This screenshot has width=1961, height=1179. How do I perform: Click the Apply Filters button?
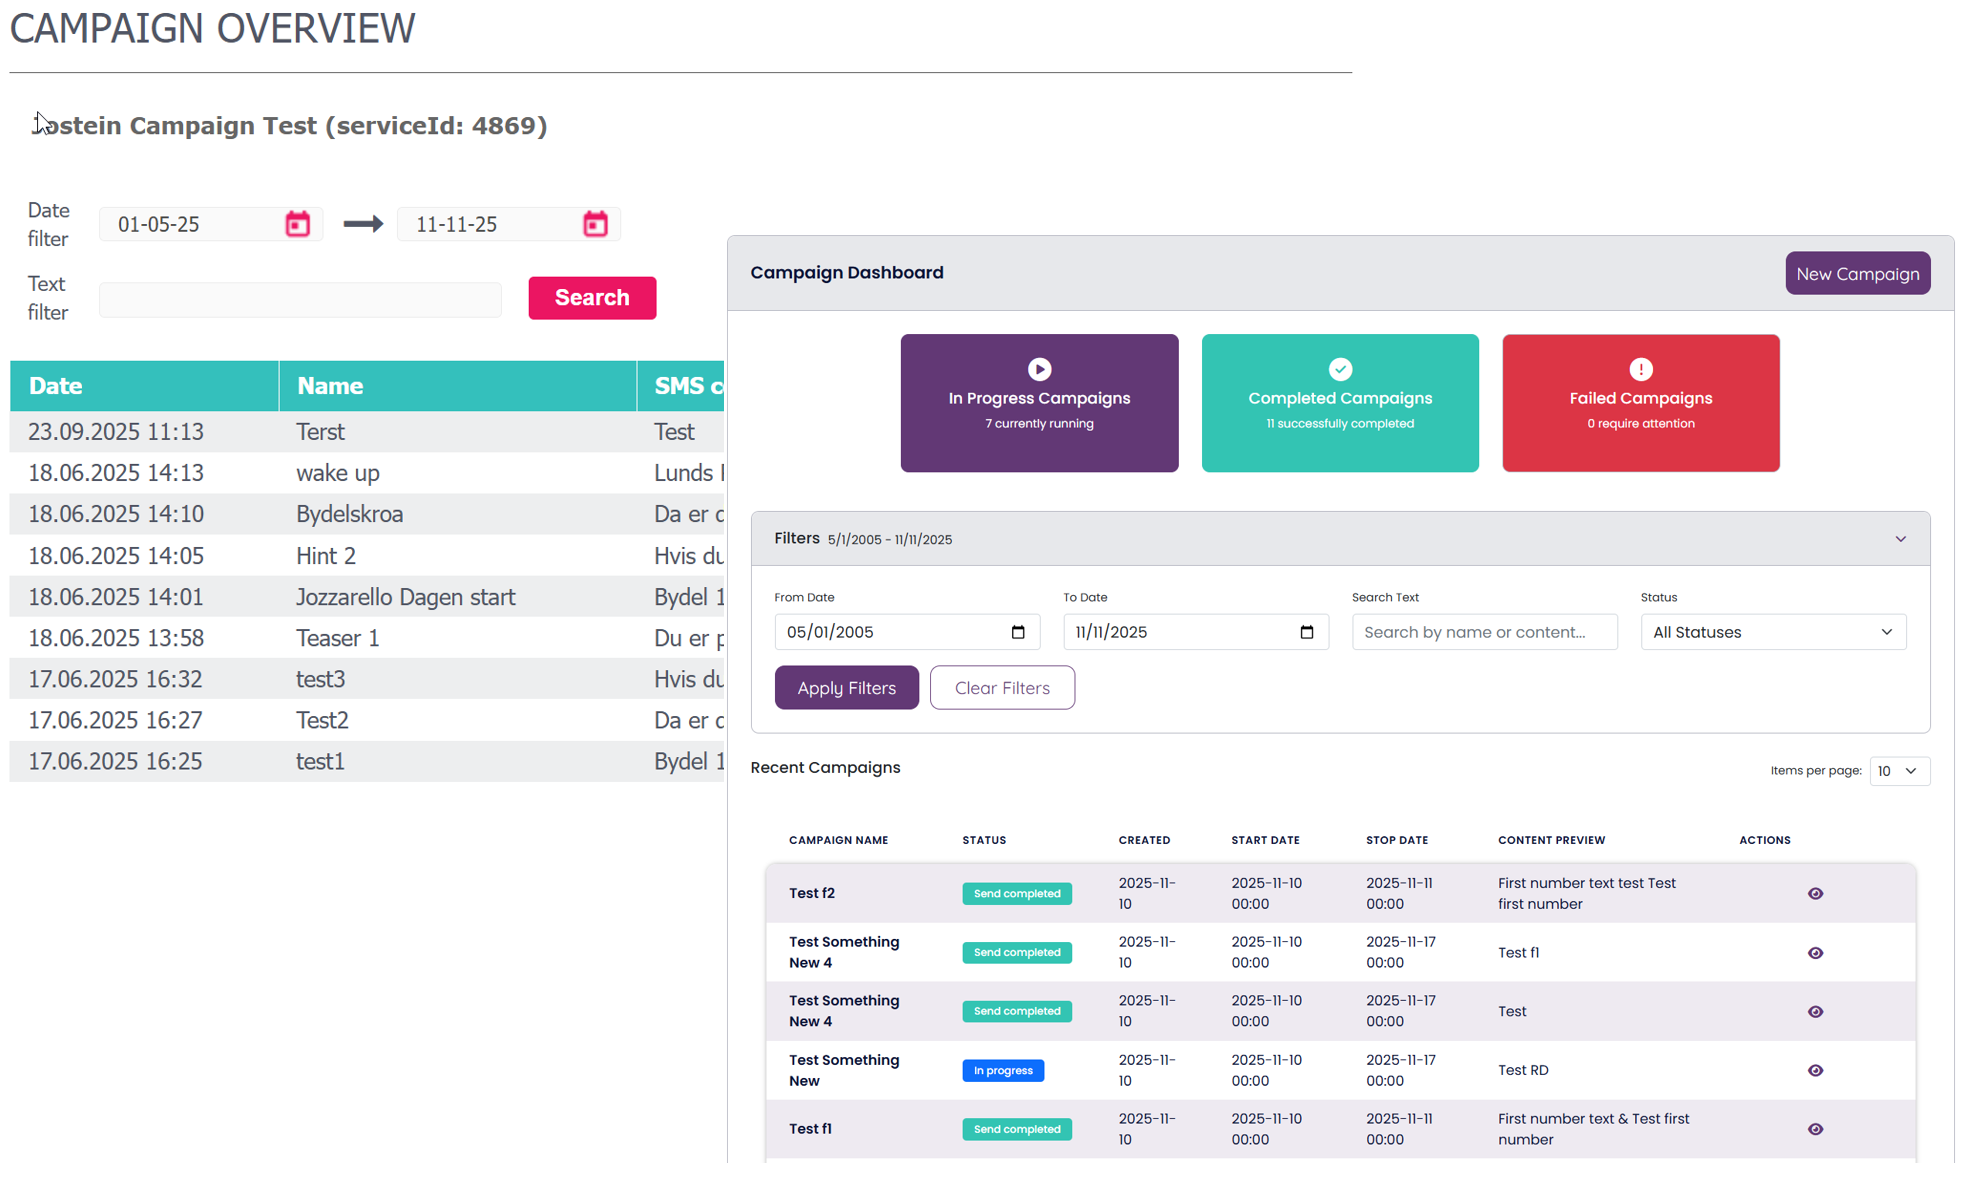(x=846, y=688)
